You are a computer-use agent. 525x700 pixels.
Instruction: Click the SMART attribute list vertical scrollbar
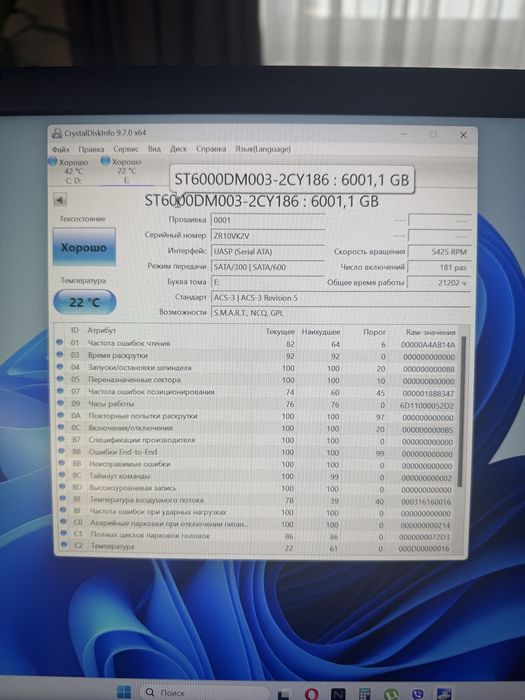[x=463, y=411]
